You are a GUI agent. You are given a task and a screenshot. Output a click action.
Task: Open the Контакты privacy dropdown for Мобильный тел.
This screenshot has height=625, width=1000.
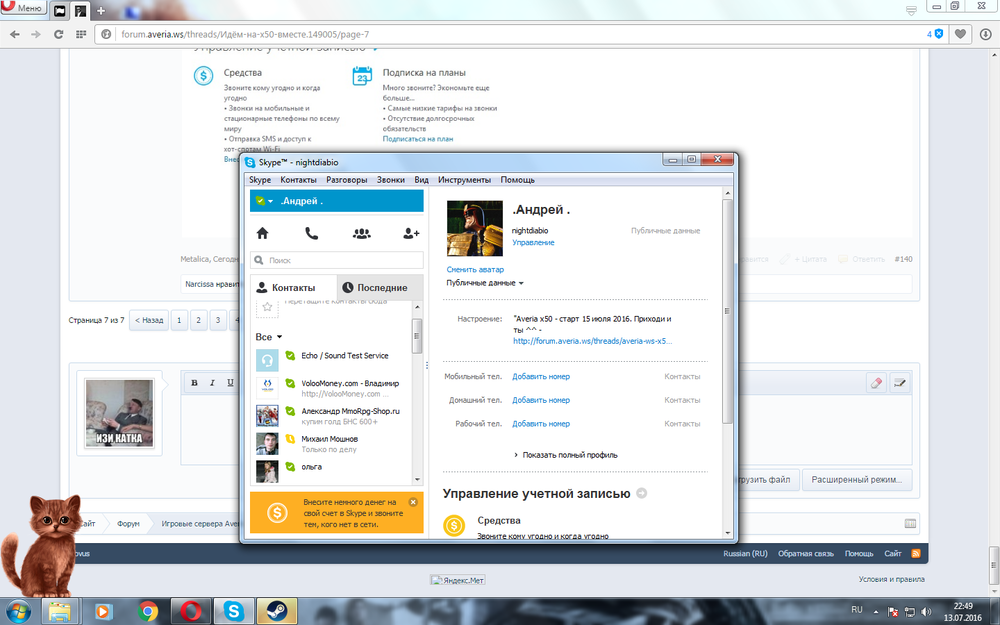(x=682, y=376)
